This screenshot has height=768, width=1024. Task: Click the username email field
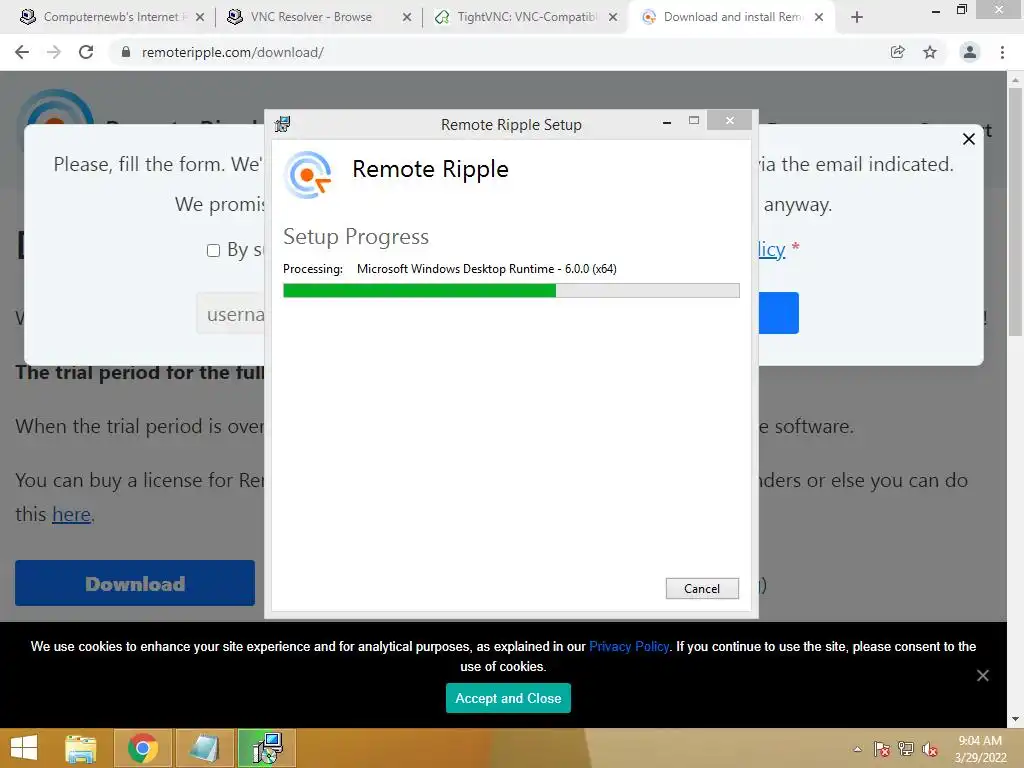[231, 314]
